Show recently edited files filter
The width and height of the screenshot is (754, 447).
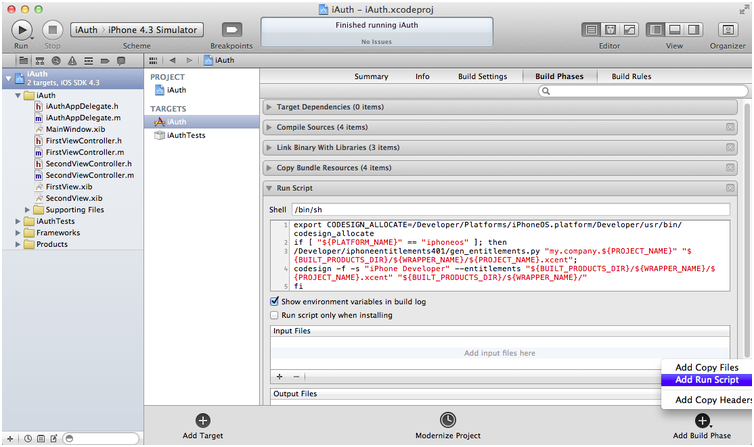pos(28,438)
